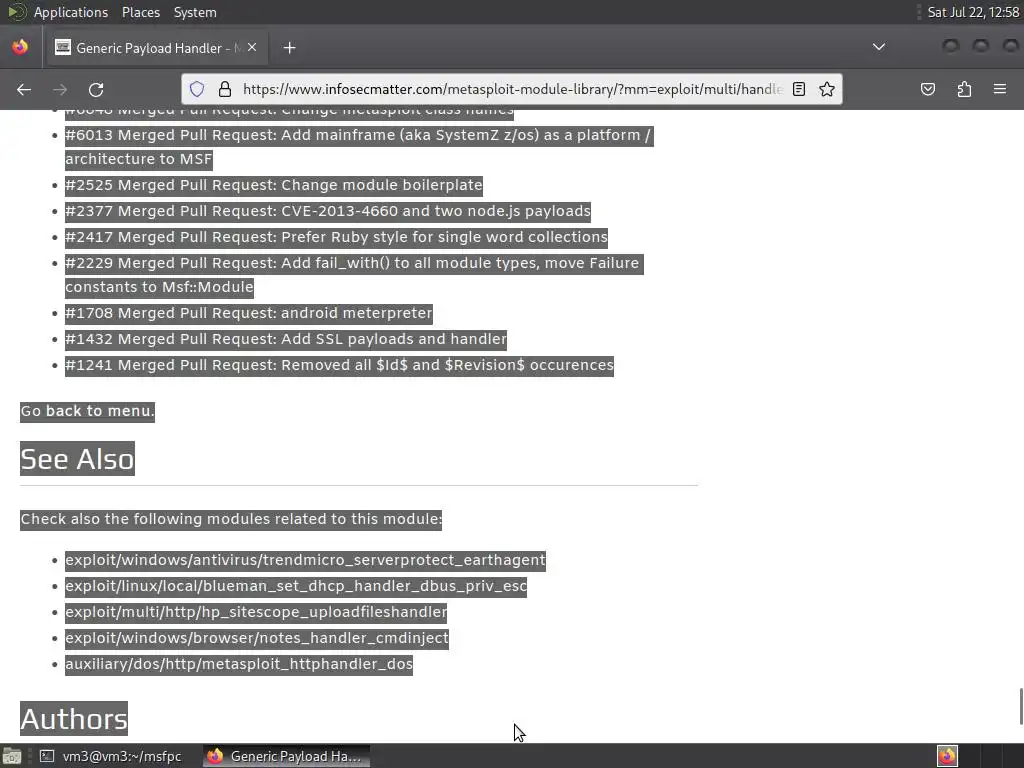Open the Save to Pocket icon
Image resolution: width=1024 pixels, height=768 pixels.
928,89
